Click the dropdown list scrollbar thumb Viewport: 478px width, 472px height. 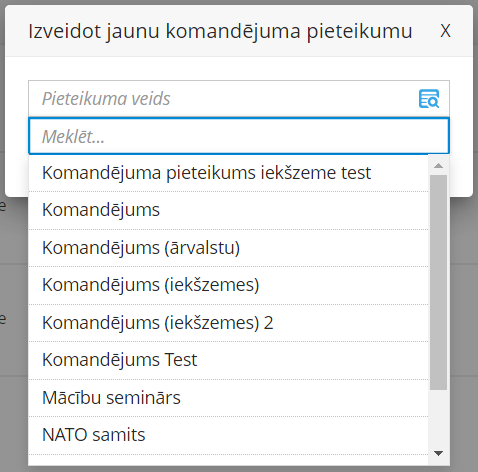(439, 282)
